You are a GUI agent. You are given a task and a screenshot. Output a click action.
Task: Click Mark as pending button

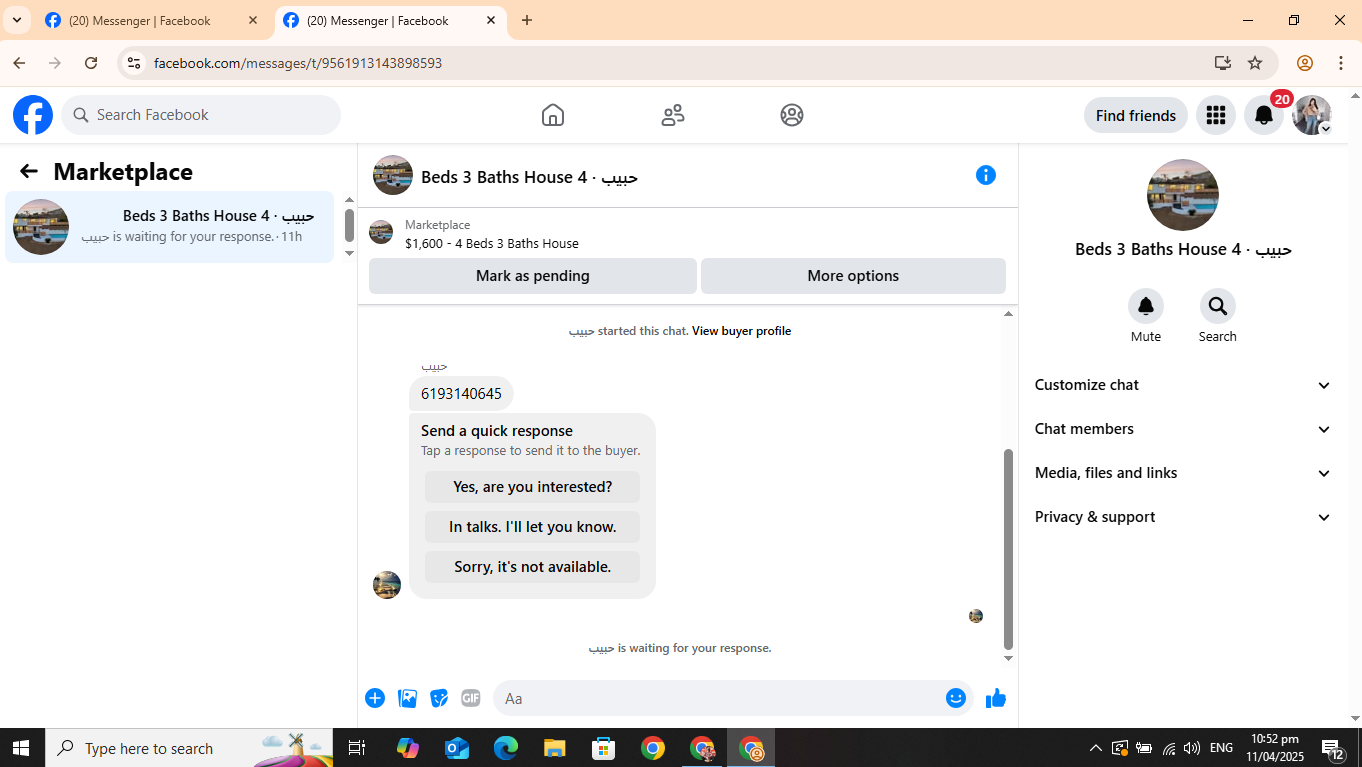[533, 276]
